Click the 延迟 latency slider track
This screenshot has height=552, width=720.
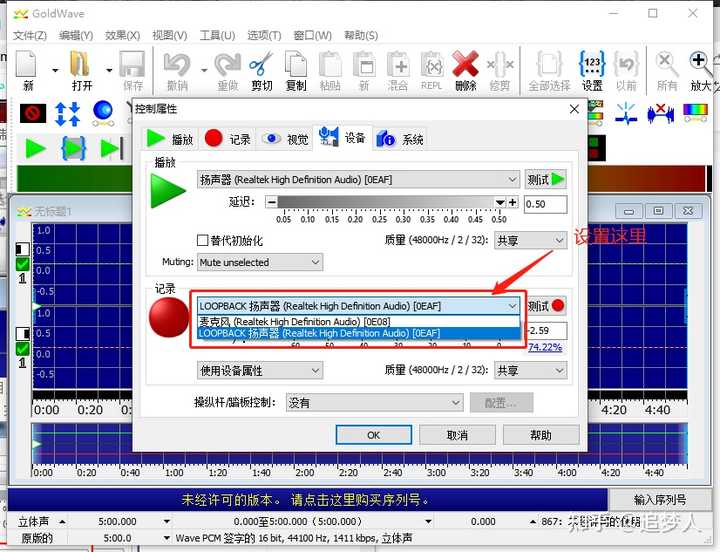386,203
